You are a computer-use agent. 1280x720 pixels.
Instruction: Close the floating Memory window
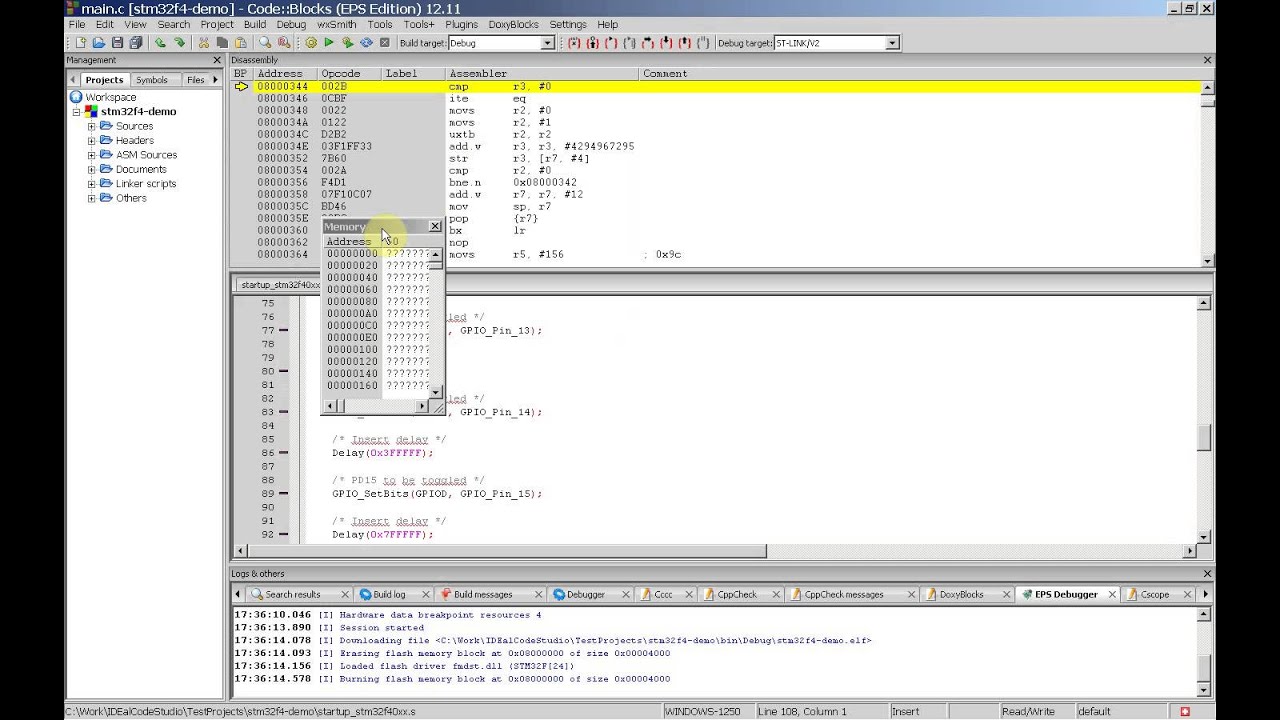click(435, 227)
